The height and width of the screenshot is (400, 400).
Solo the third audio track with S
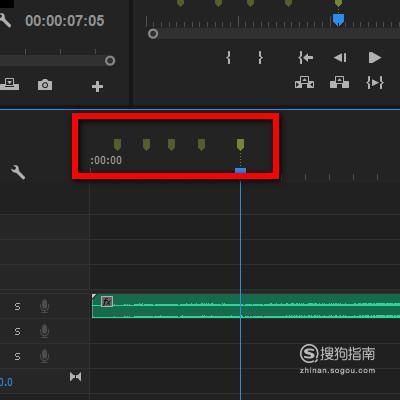(x=17, y=356)
